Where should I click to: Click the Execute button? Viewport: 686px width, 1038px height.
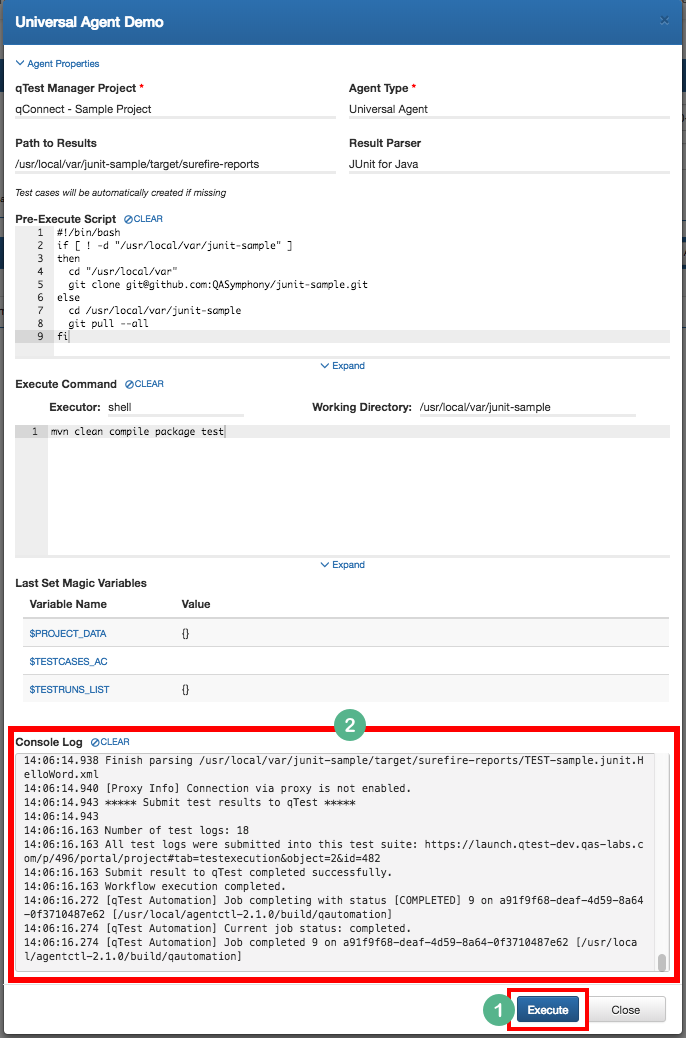click(548, 1010)
